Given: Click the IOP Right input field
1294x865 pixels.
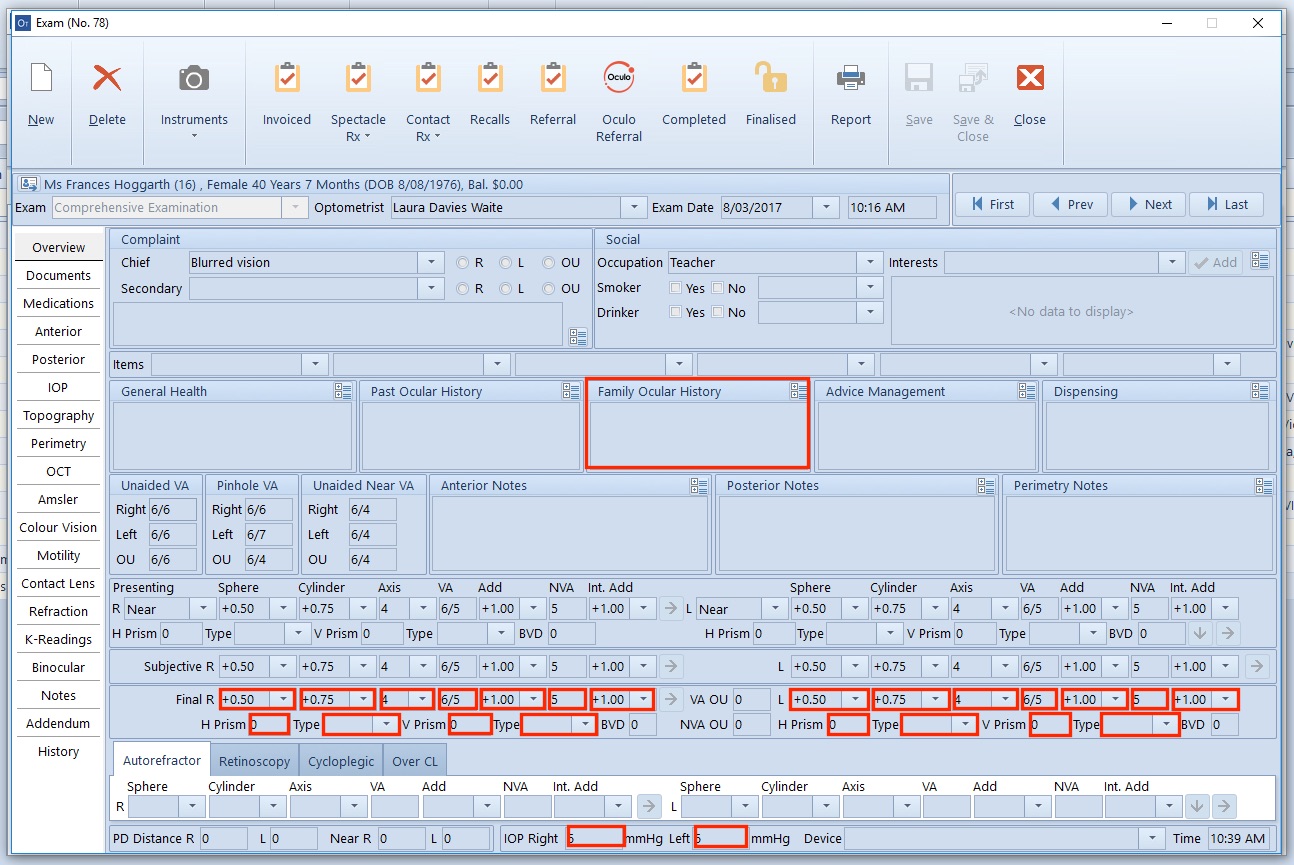Looking at the screenshot, I should pyautogui.click(x=595, y=838).
